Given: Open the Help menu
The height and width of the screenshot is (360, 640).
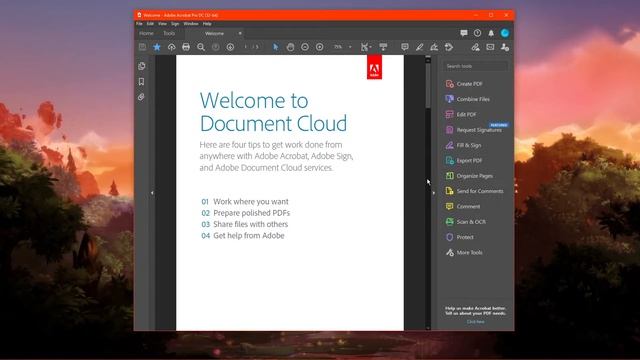Looking at the screenshot, I should [207, 24].
